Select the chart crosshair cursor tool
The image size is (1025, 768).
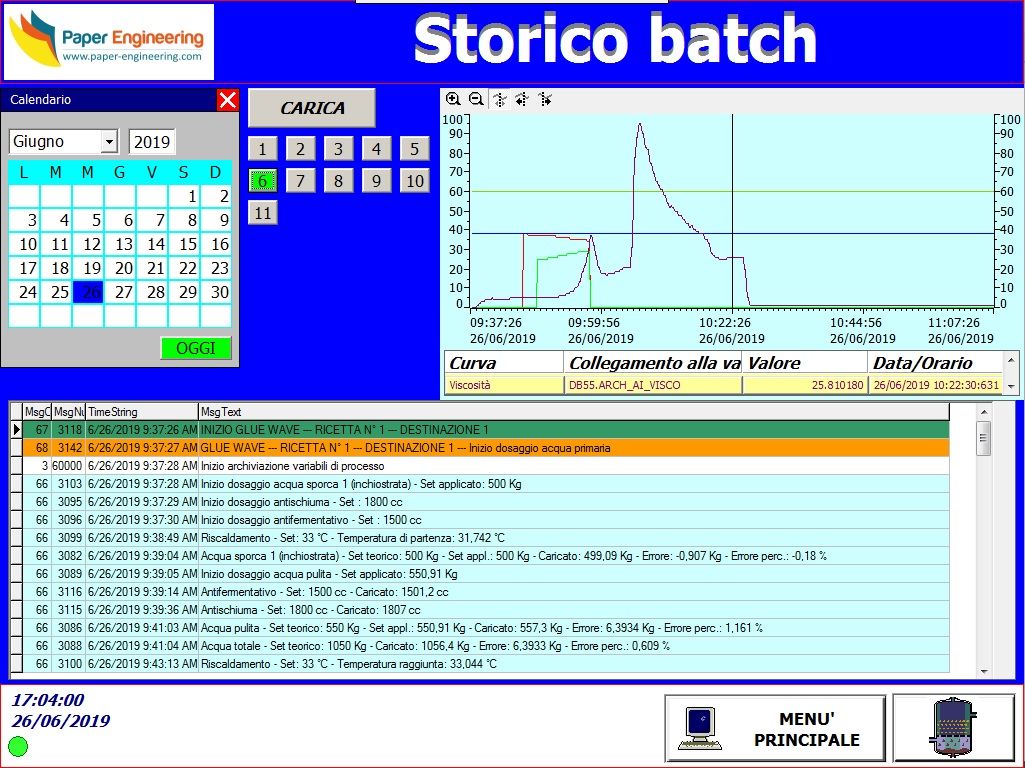tap(498, 99)
